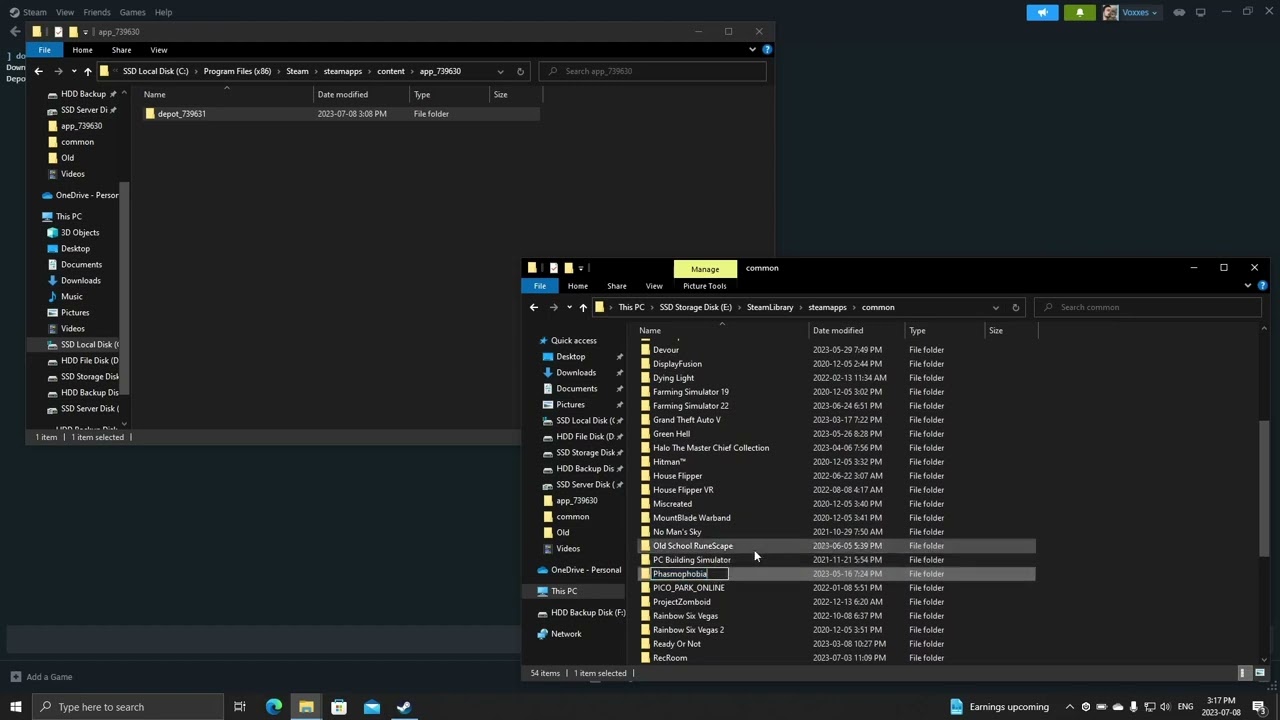Screen dimensions: 1280x720
Task: Open Steam's Games menu
Action: 132,12
